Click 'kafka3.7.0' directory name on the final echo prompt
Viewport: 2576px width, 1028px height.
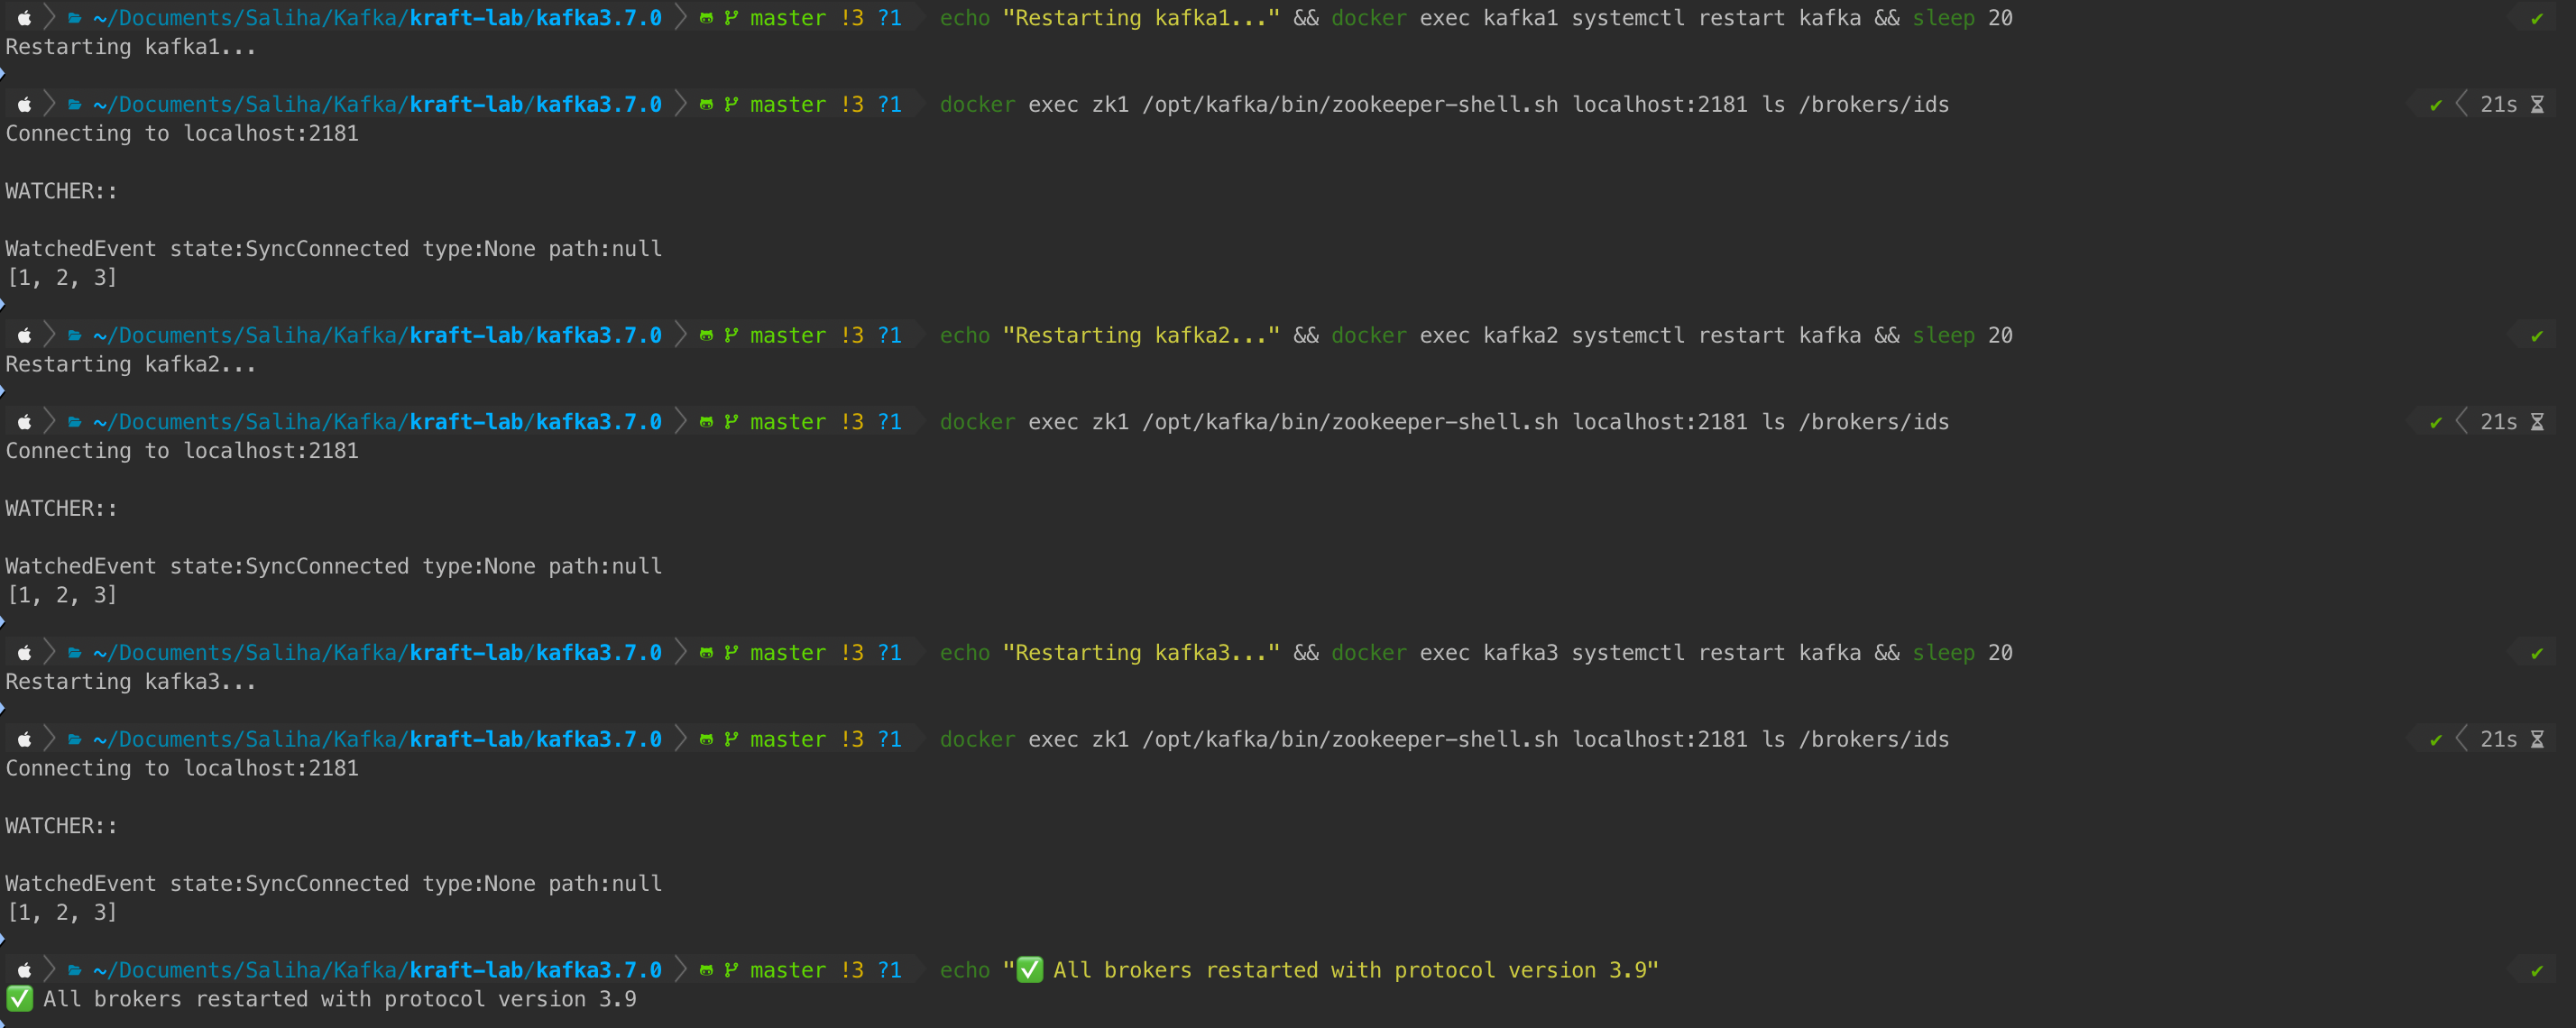[598, 970]
